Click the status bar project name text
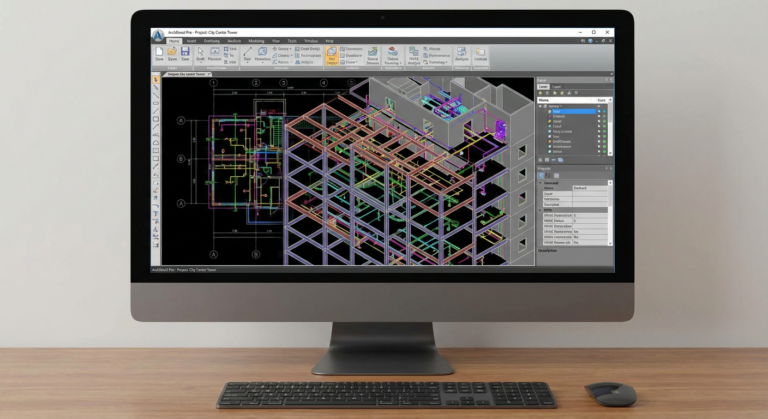The width and height of the screenshot is (768, 419). [184, 270]
